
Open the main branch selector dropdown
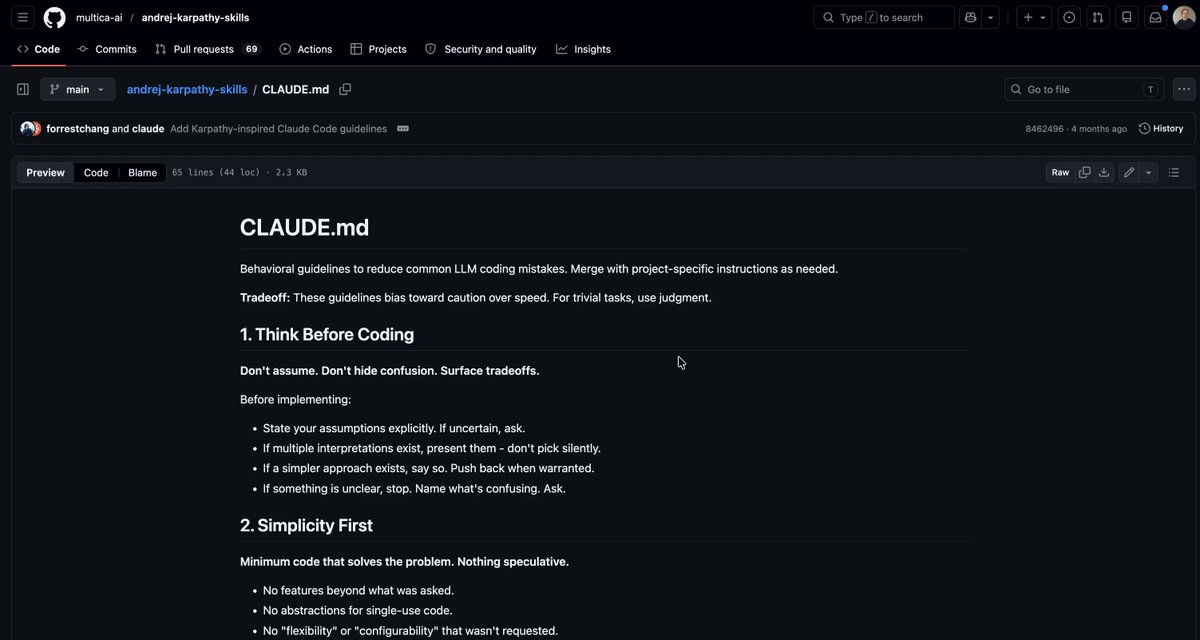(x=77, y=89)
